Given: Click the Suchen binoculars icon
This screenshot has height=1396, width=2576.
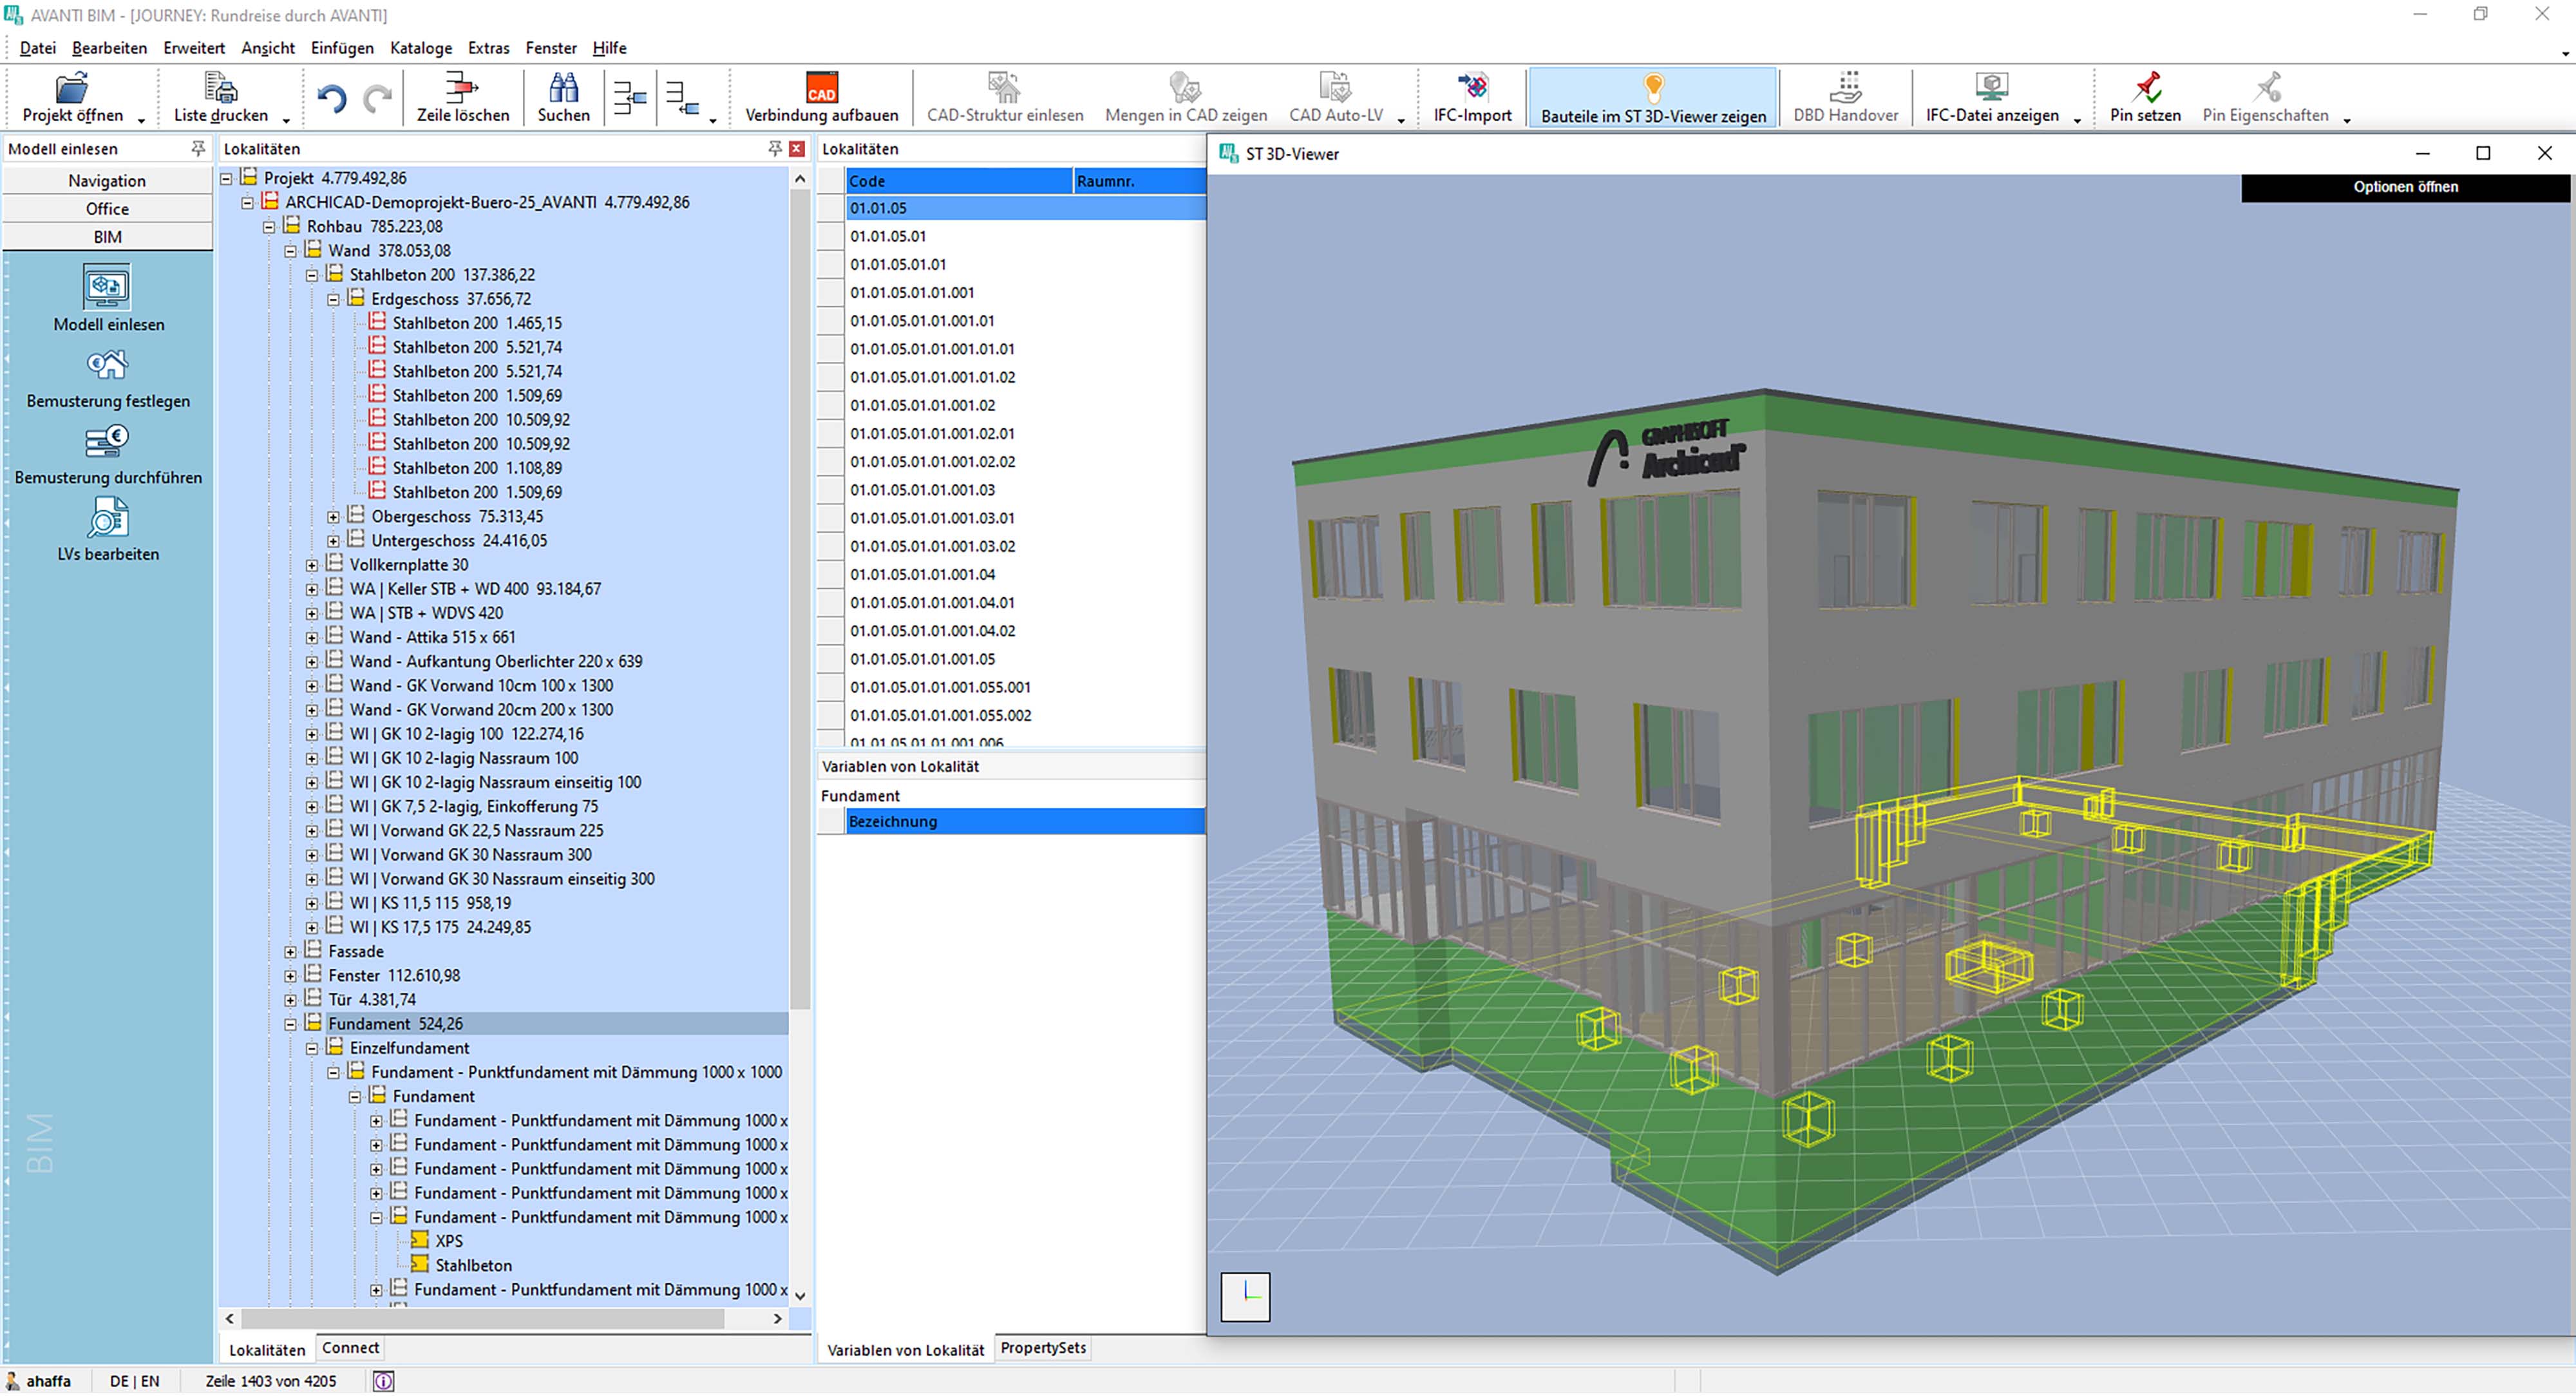Looking at the screenshot, I should pos(563,89).
